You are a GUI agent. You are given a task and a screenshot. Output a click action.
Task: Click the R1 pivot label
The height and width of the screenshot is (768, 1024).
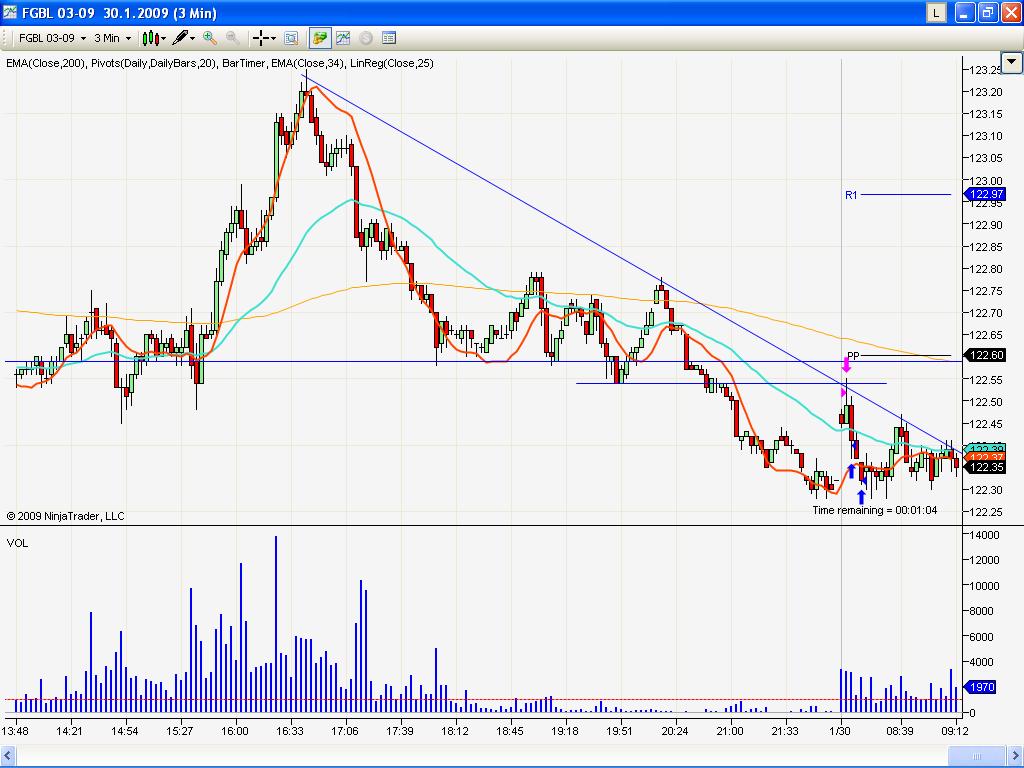pos(851,195)
